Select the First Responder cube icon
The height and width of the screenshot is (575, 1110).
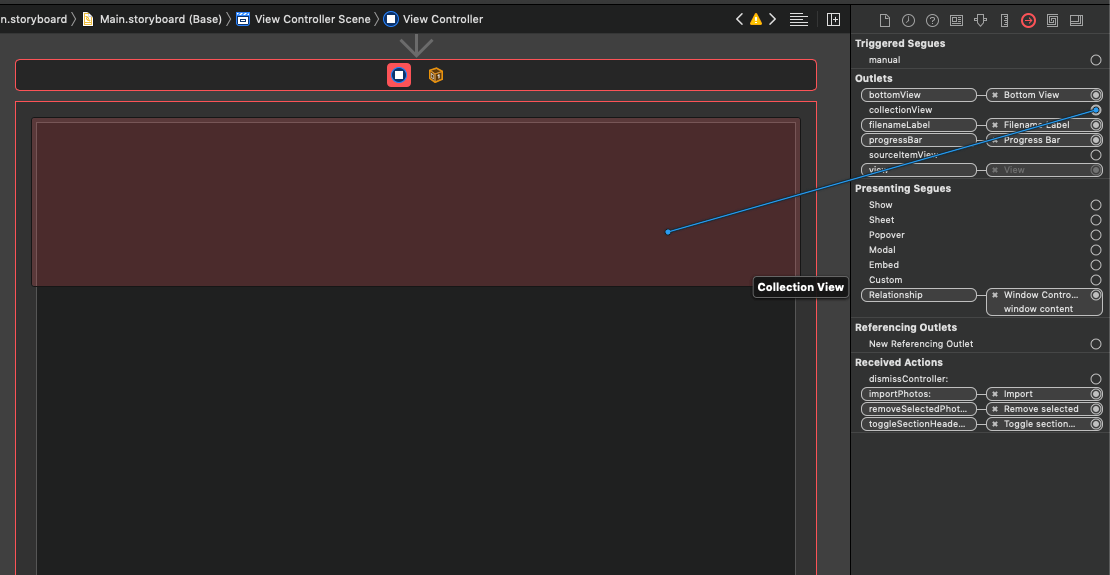tap(436, 75)
